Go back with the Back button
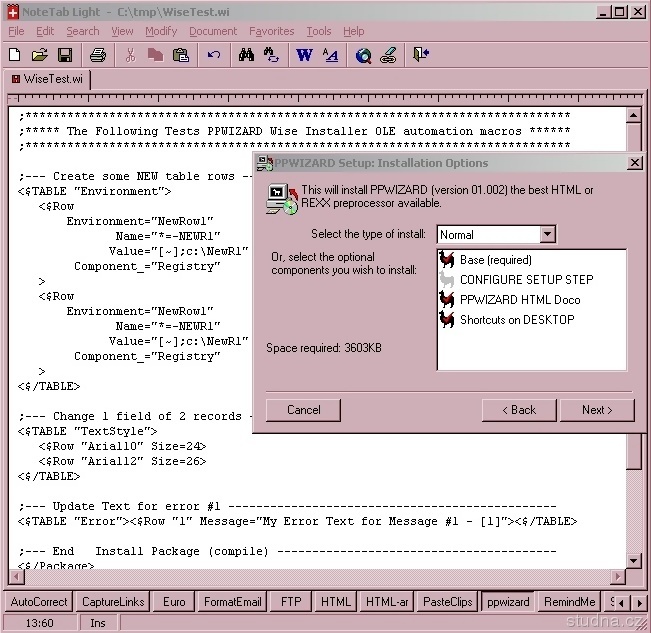 (x=518, y=410)
